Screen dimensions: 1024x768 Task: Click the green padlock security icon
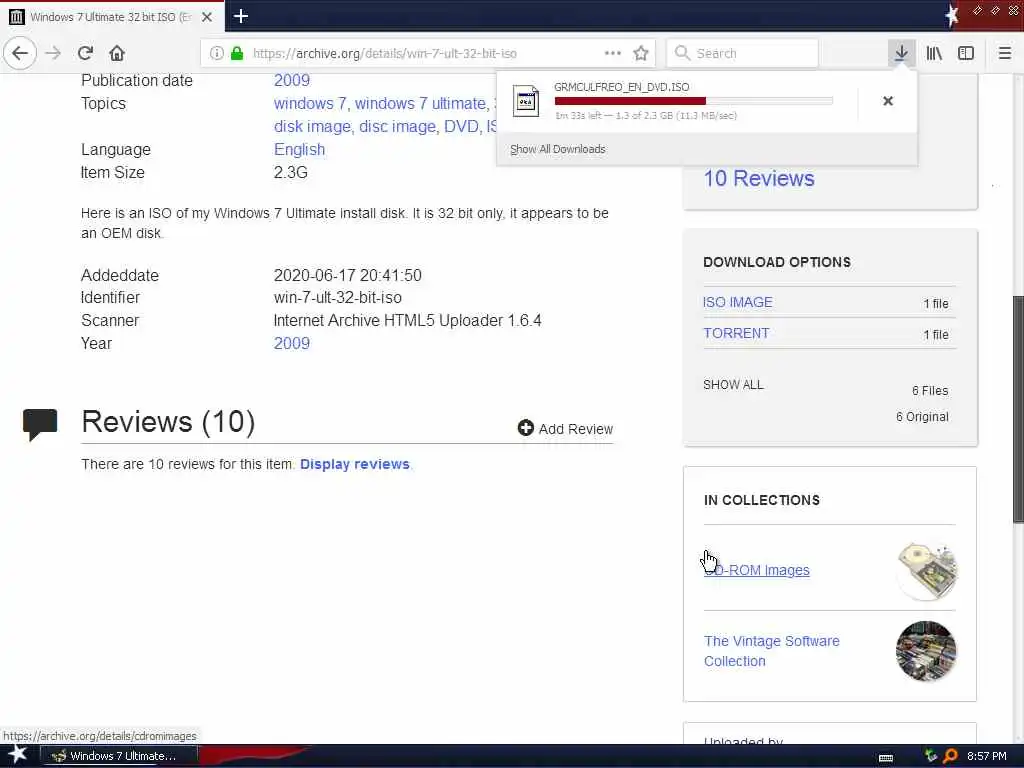pyautogui.click(x=236, y=53)
